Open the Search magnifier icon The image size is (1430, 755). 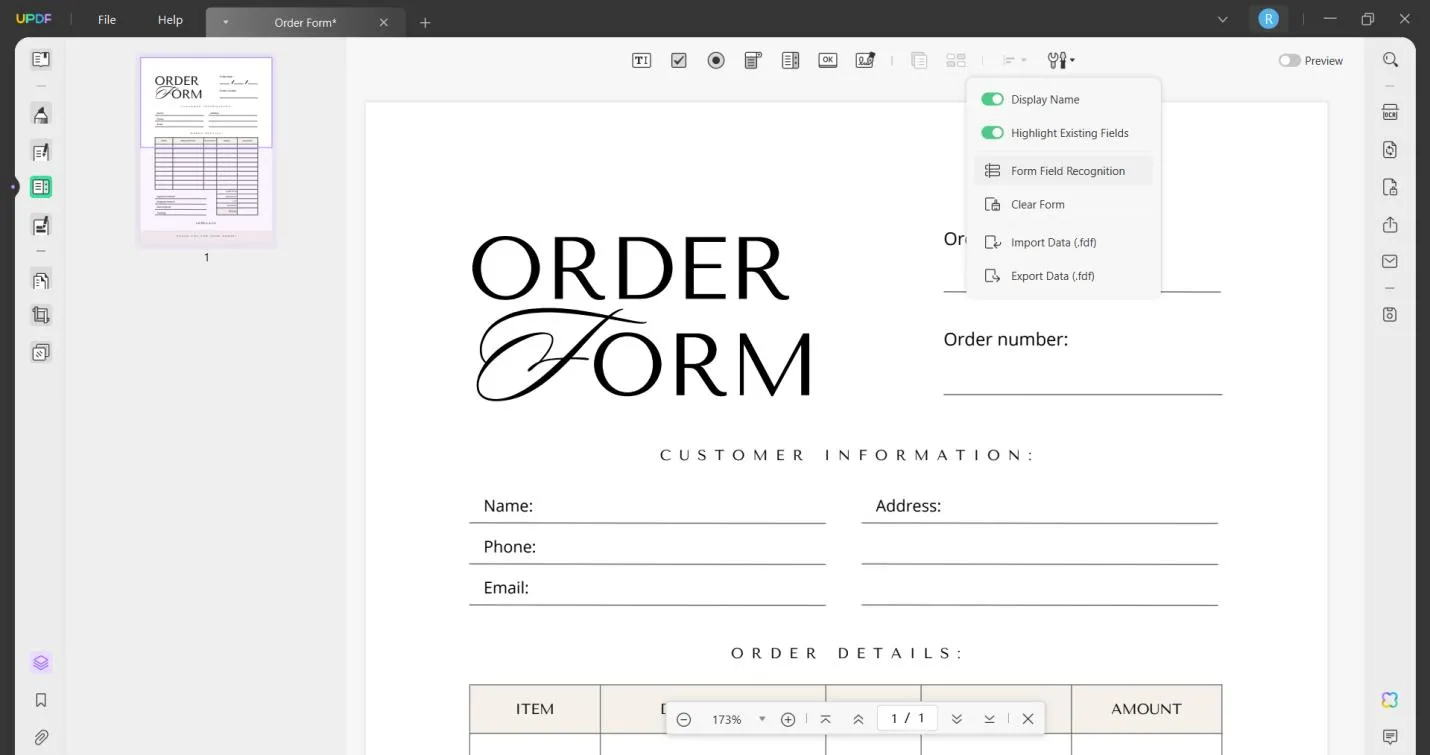[x=1390, y=60]
